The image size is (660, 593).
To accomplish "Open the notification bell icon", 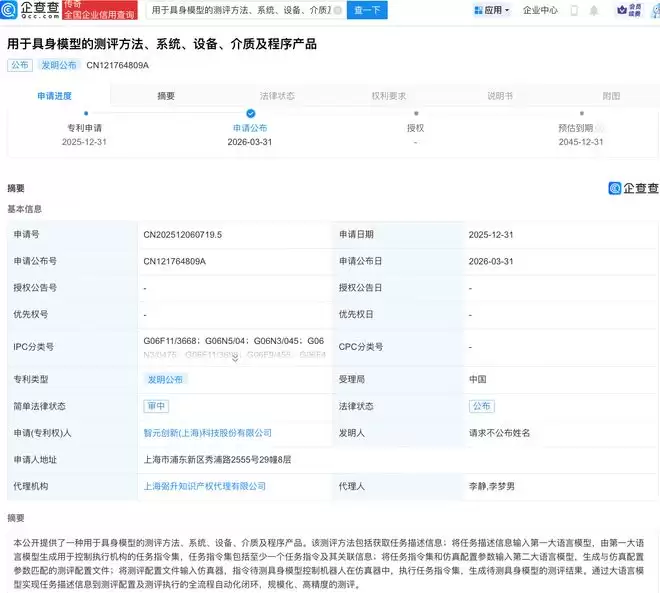I will pos(594,10).
